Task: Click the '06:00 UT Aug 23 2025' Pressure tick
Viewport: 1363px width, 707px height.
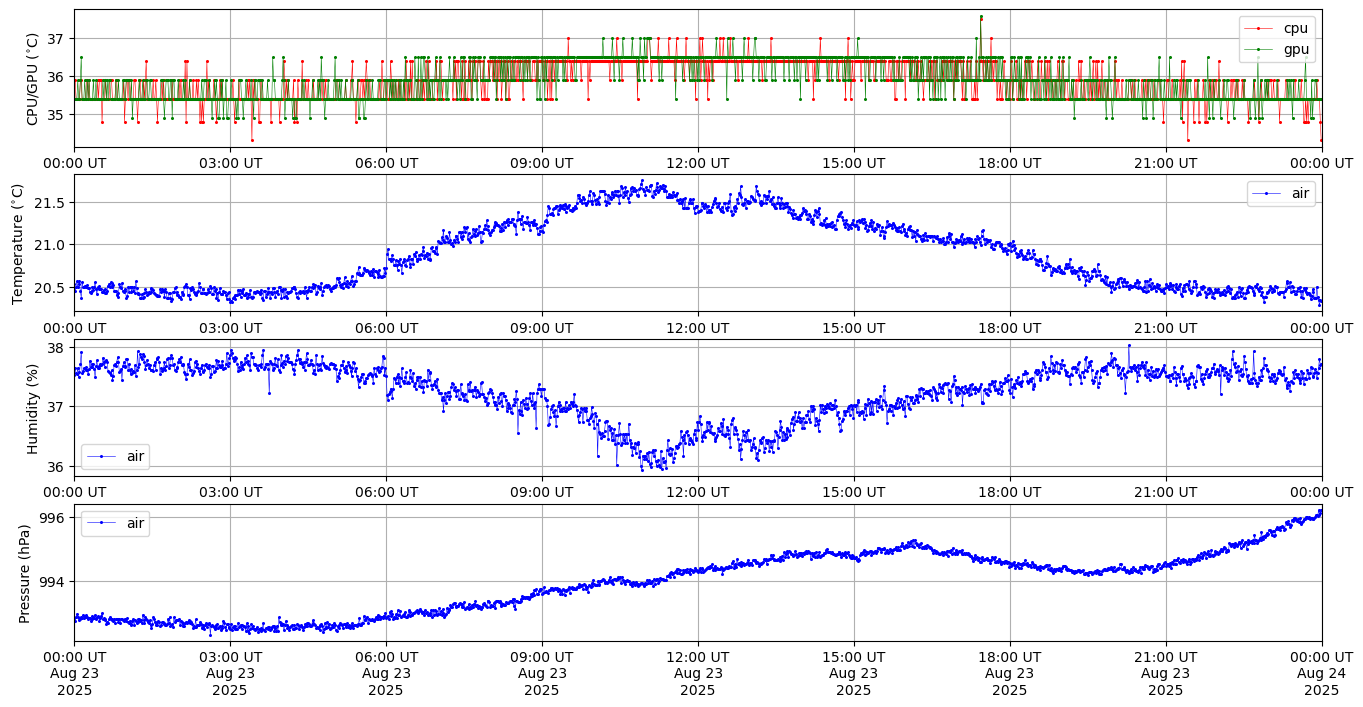Action: [x=386, y=673]
